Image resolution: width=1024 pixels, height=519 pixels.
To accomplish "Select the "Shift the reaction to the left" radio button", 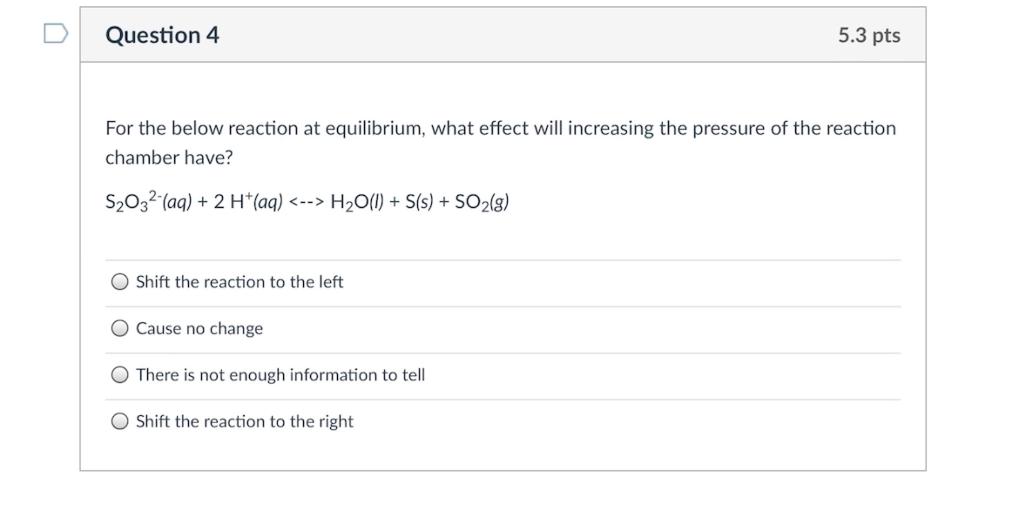I will point(120,283).
